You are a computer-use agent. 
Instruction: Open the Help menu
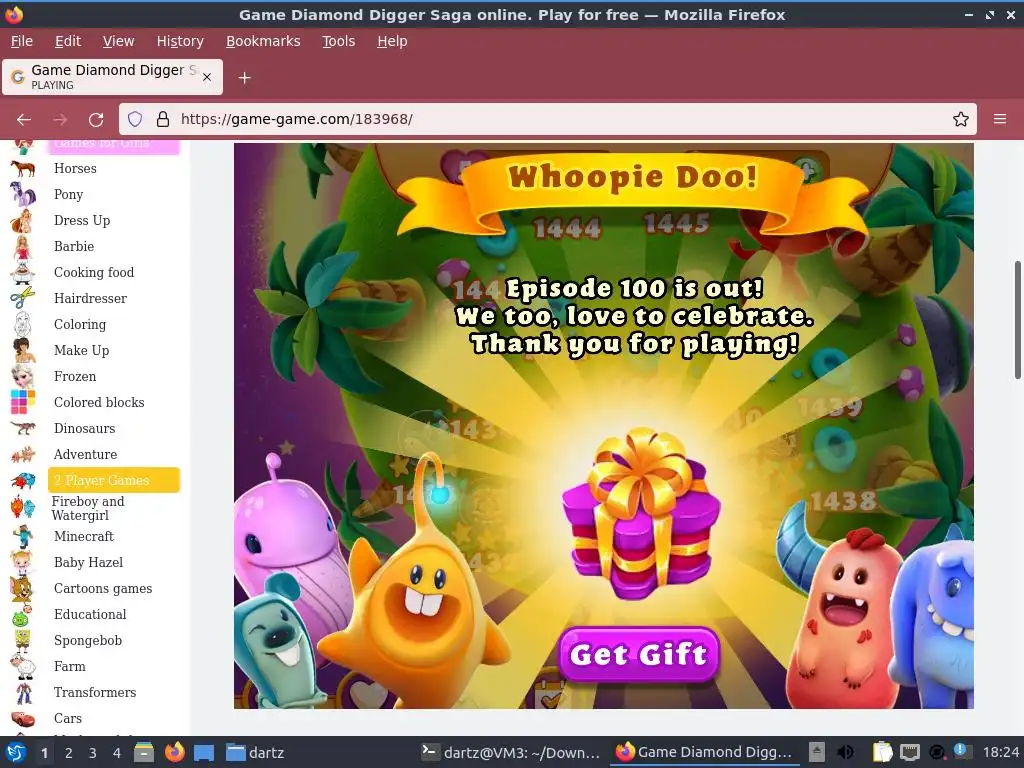tap(392, 41)
